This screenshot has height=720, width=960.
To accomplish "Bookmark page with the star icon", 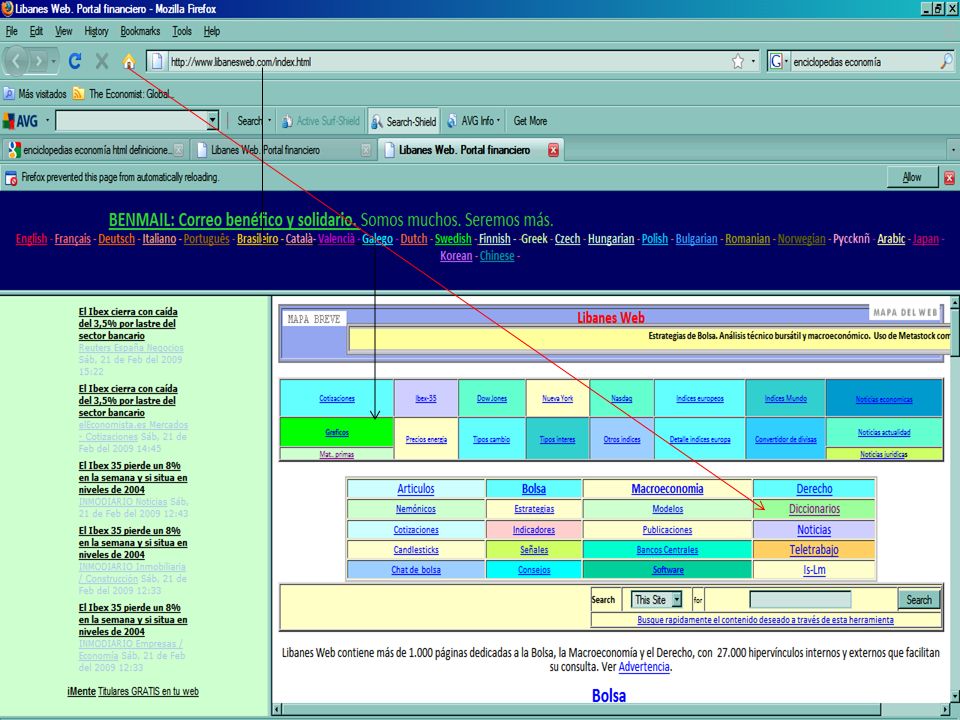I will click(x=738, y=61).
